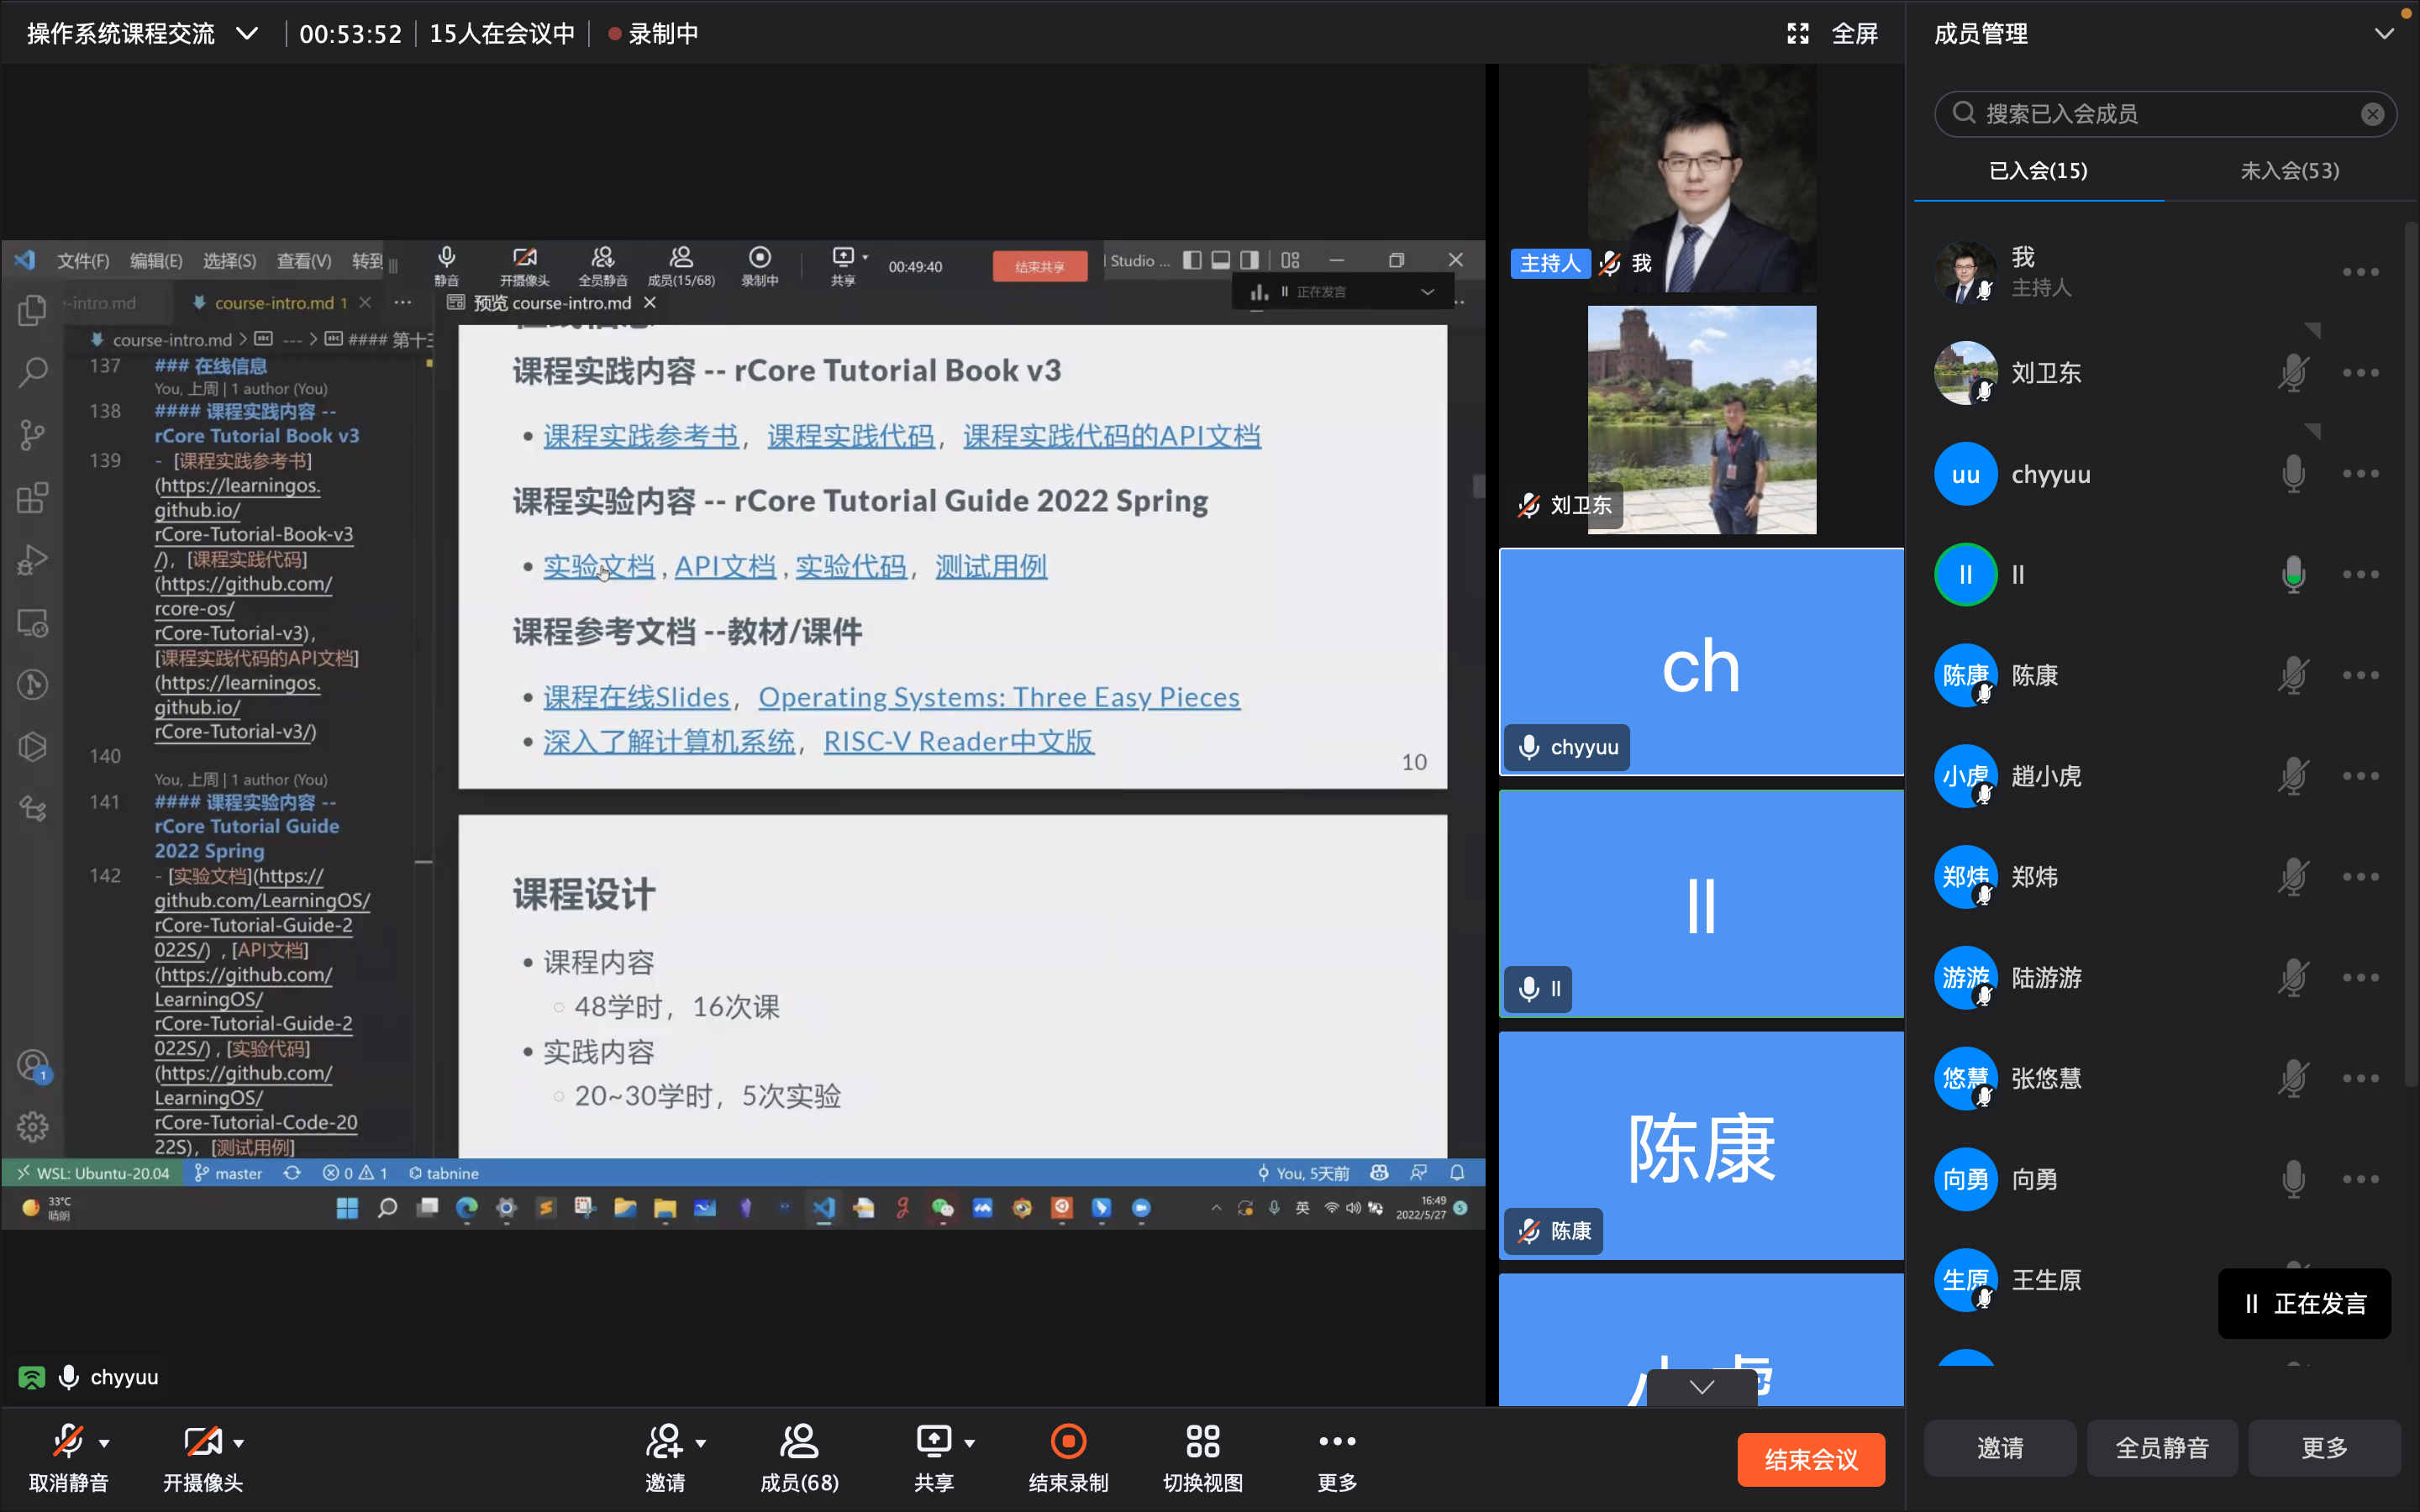Click the 更多 button below member list
The image size is (2420, 1512).
pos(2324,1448)
